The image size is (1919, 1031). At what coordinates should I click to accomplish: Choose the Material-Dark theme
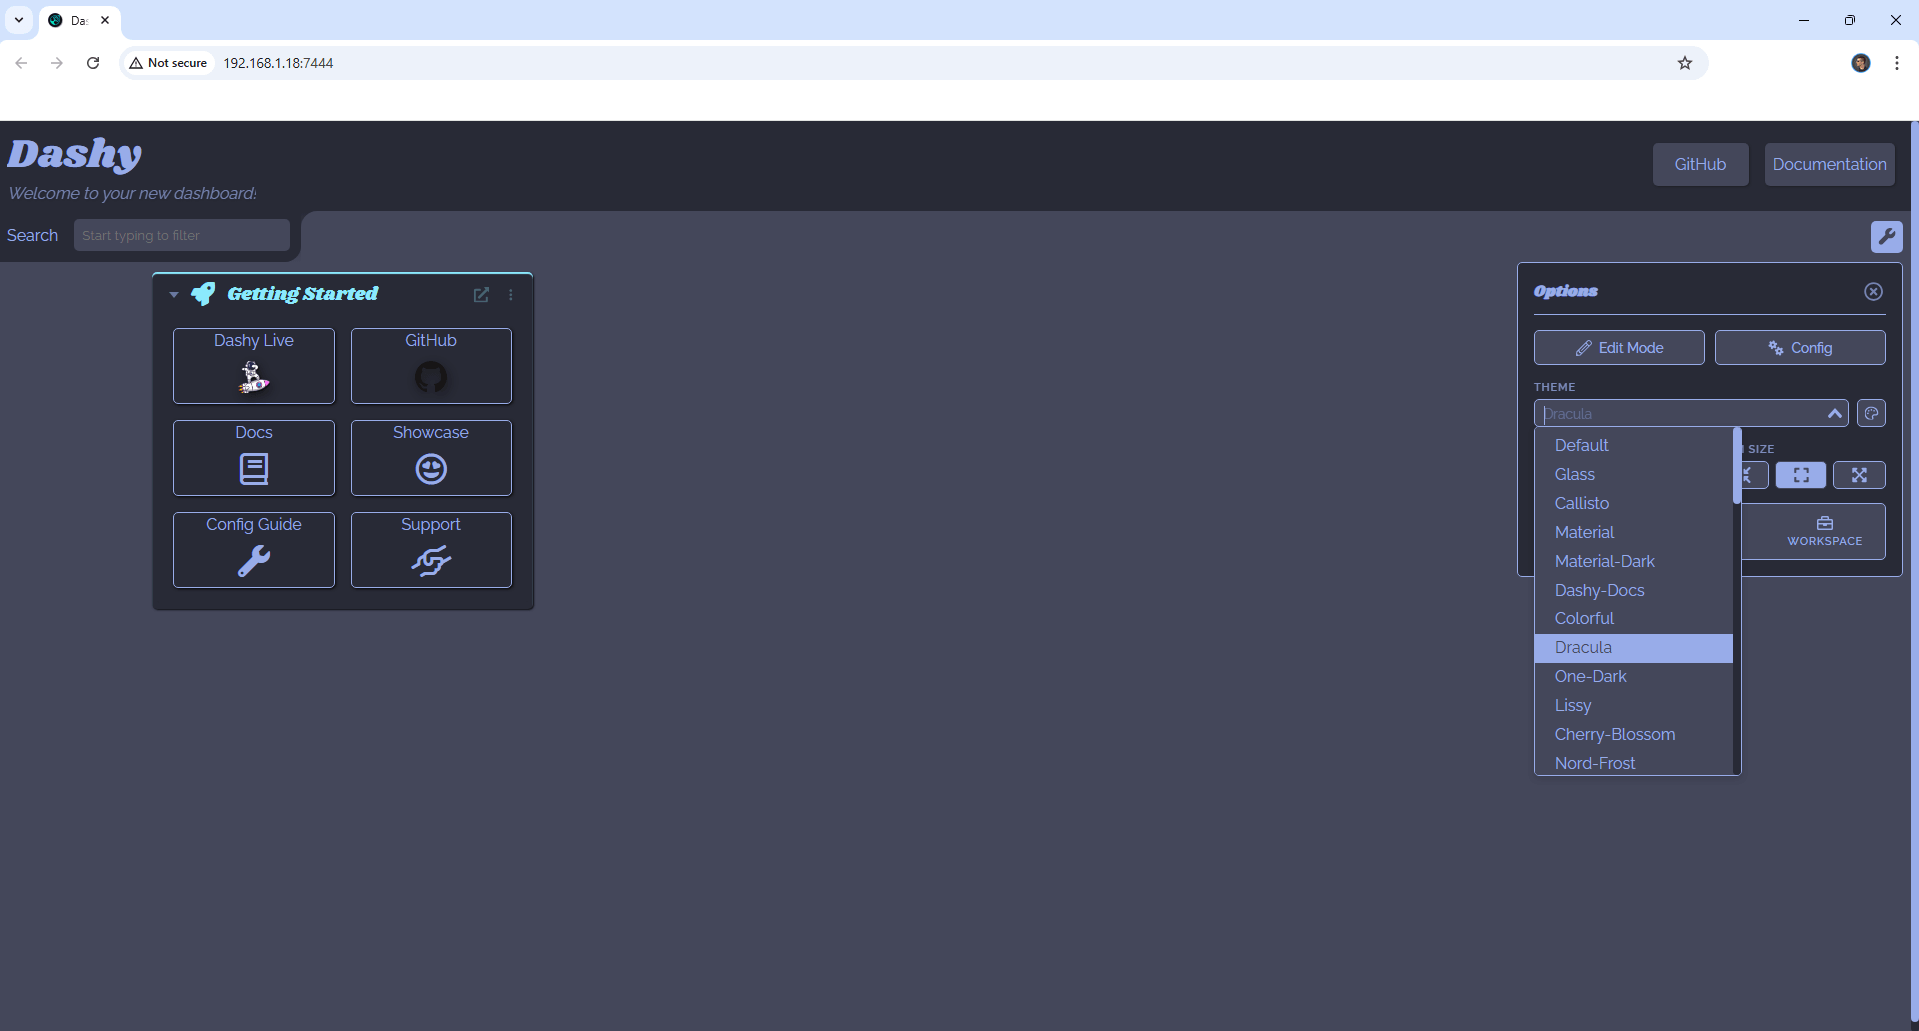click(1633, 561)
